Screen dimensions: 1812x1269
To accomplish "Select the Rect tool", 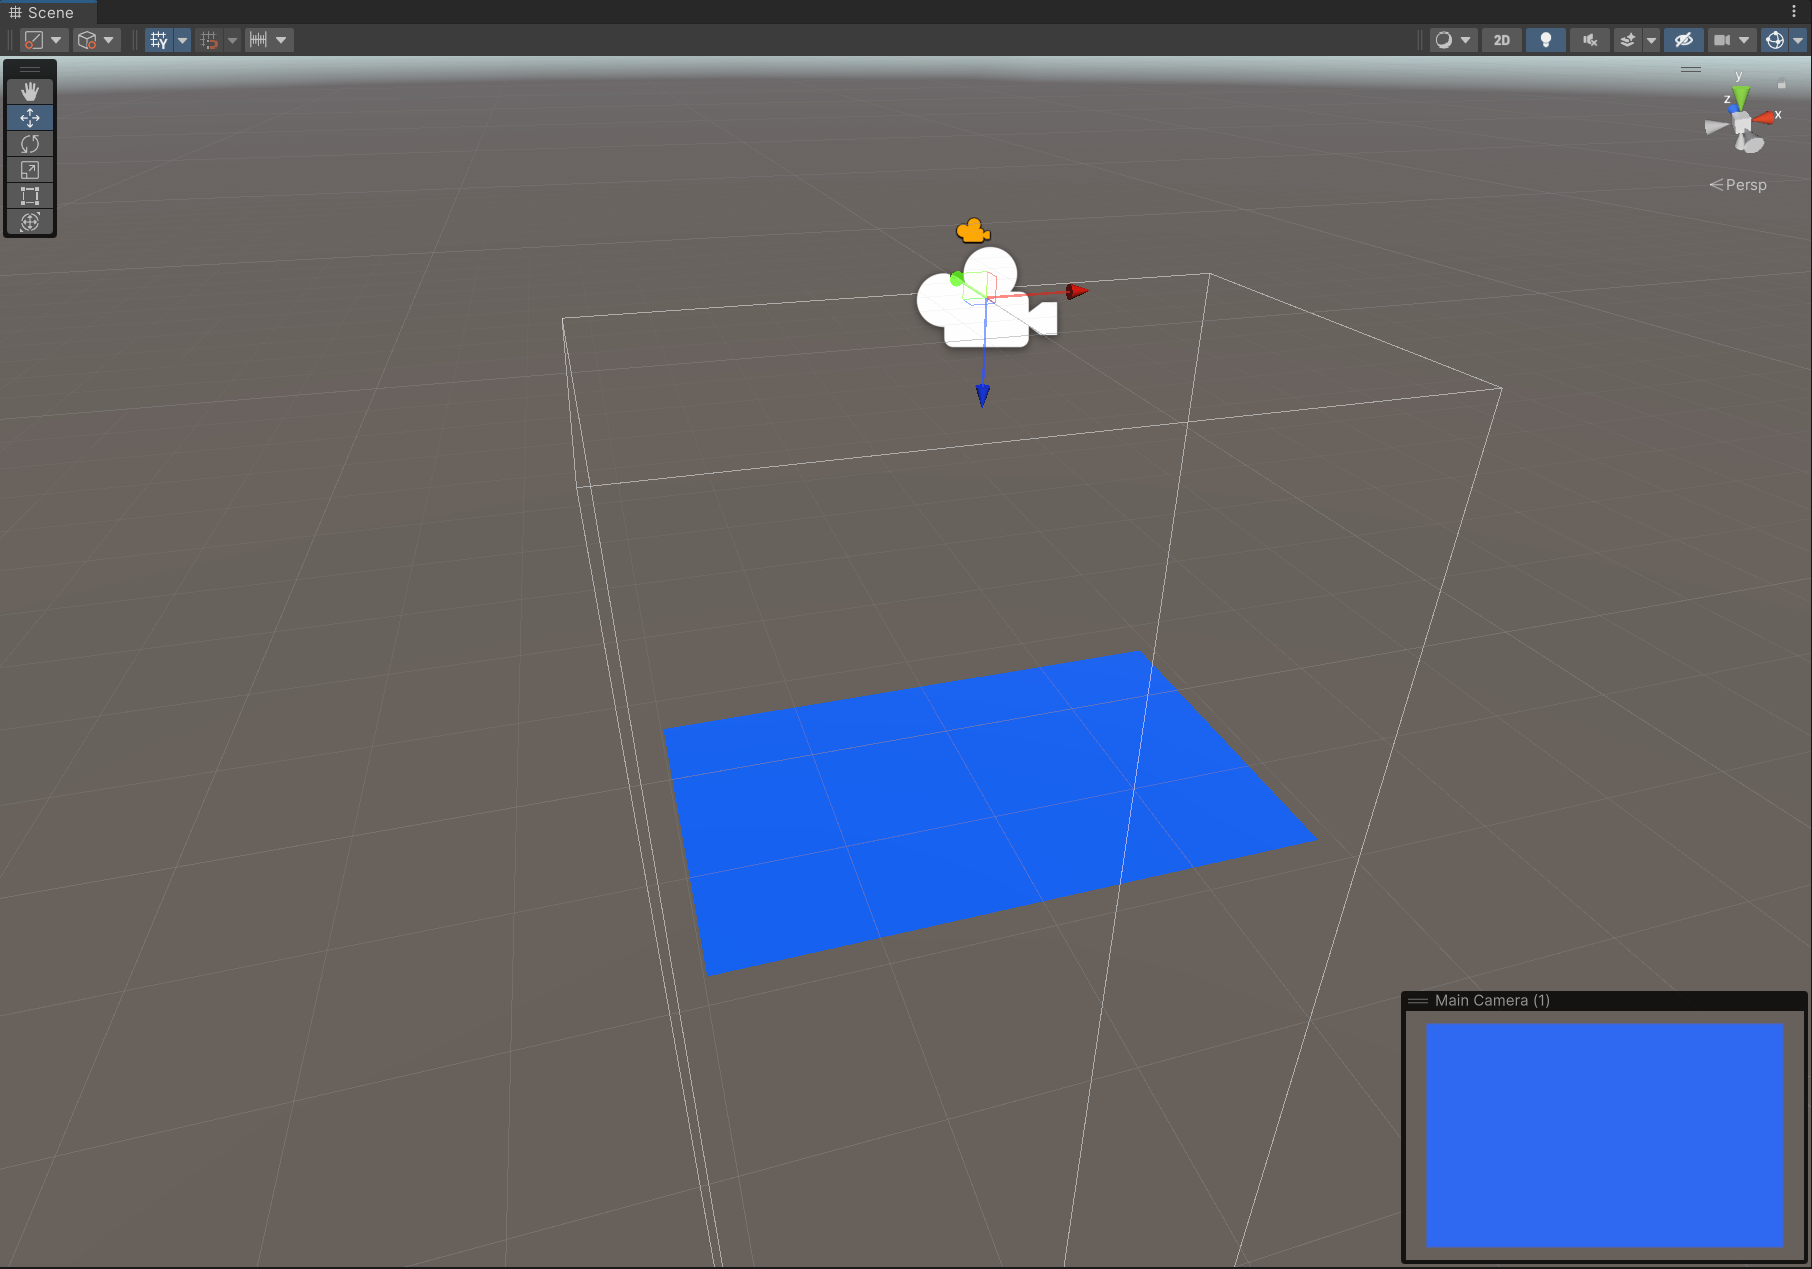I will click(x=30, y=195).
